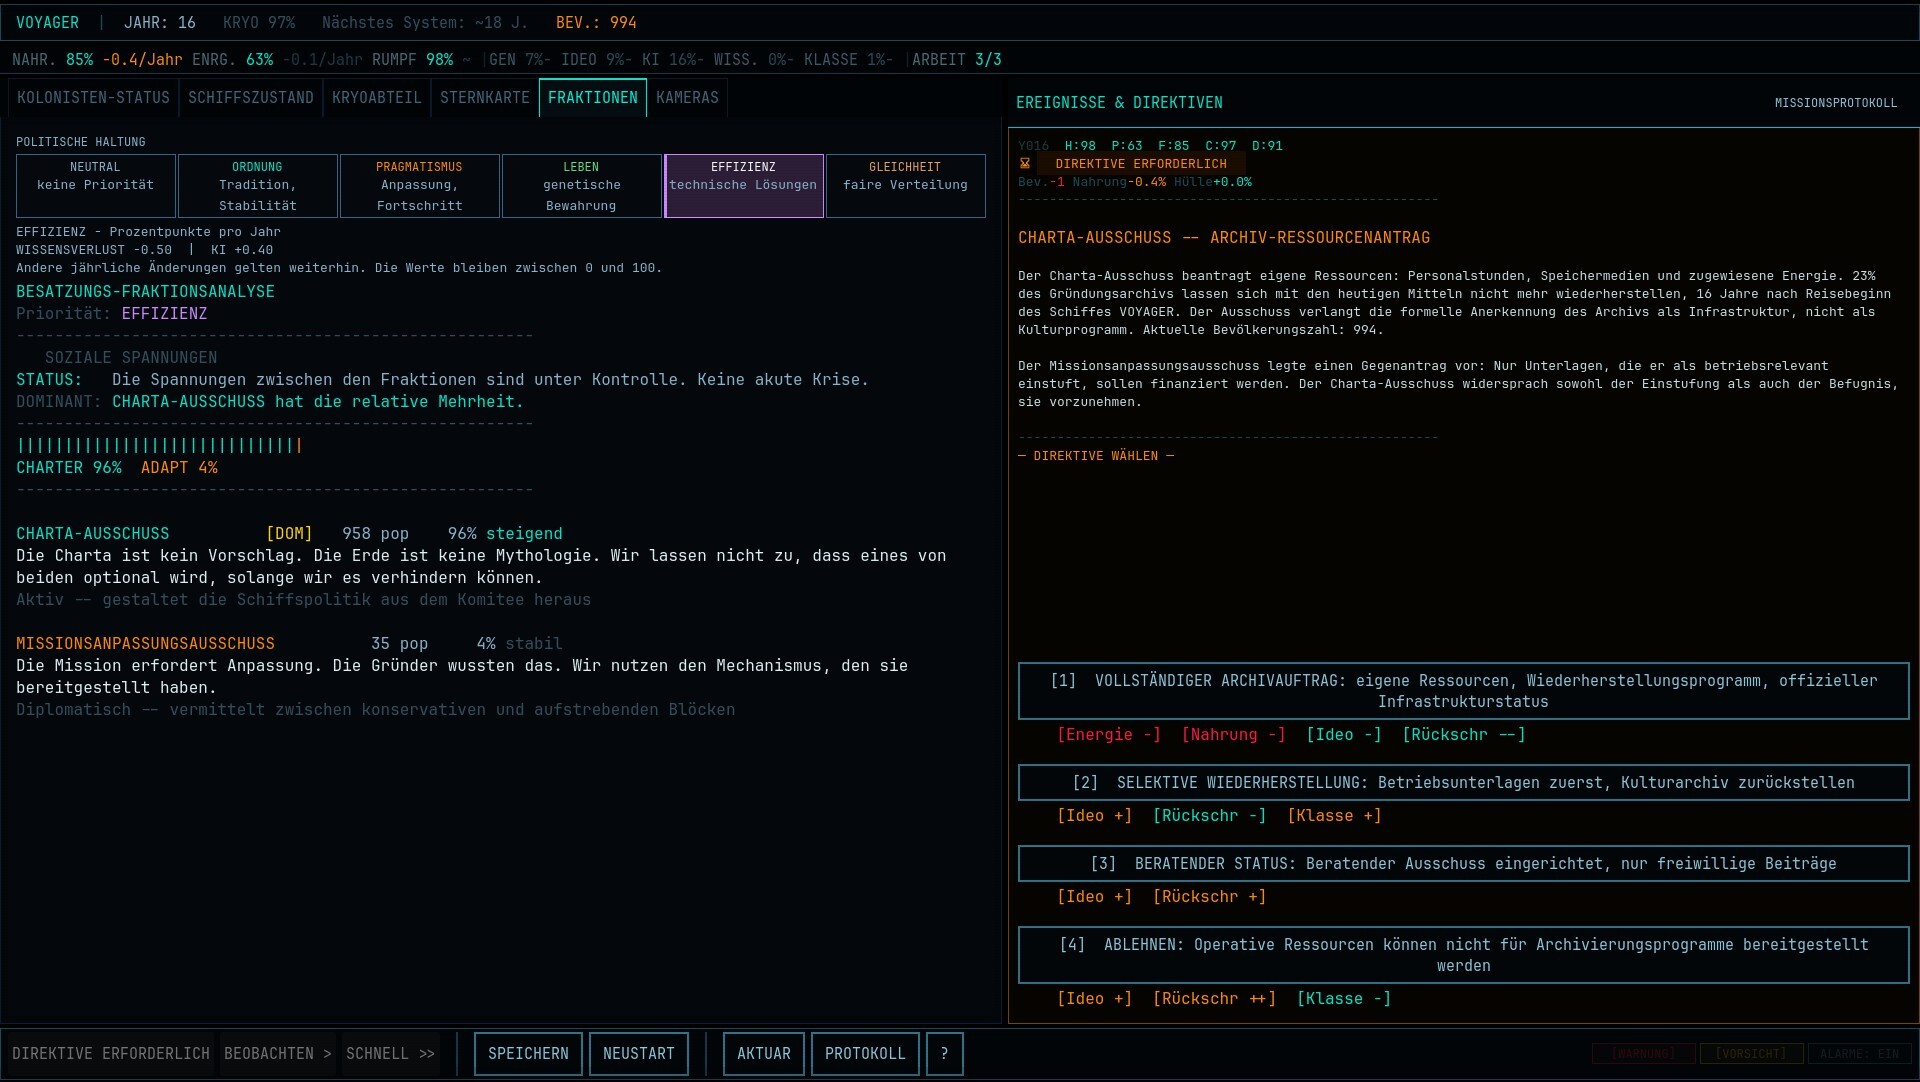The height and width of the screenshot is (1082, 1920).
Task: Pick directive 3 BERATENDER STATUS
Action: coord(1464,863)
